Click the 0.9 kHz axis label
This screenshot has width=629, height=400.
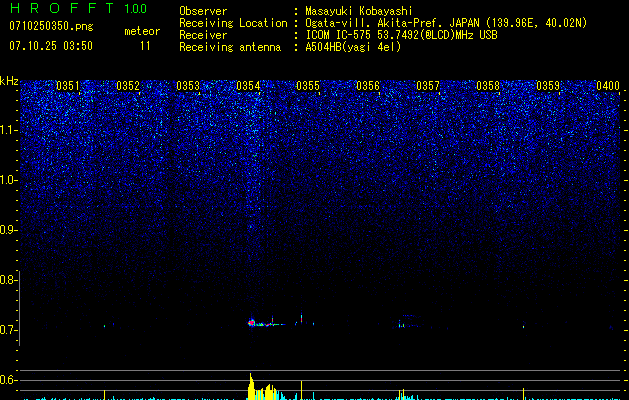click(7, 230)
